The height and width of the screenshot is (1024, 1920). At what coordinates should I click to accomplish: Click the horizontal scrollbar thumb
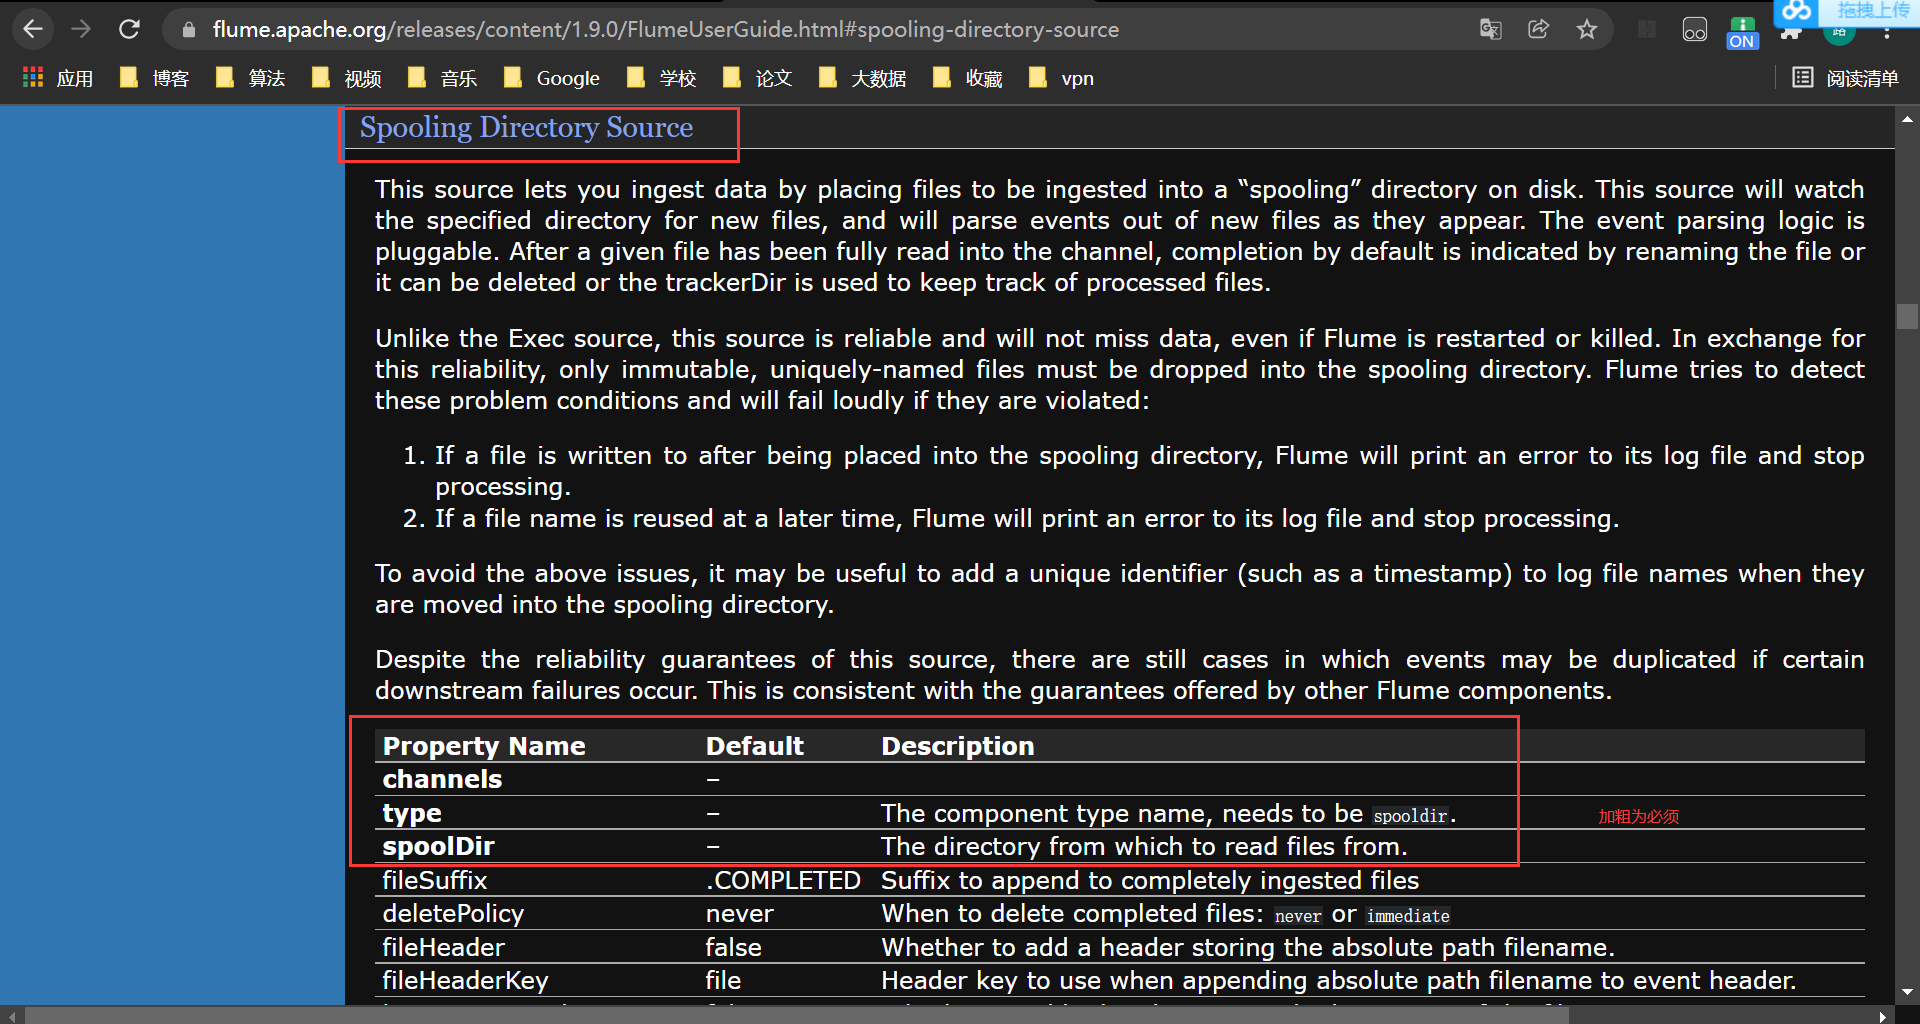point(797,1015)
